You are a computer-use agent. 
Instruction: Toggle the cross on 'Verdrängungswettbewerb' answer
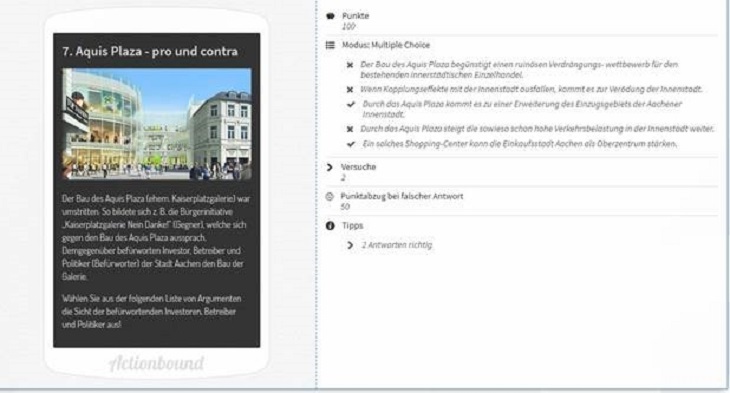(350, 65)
